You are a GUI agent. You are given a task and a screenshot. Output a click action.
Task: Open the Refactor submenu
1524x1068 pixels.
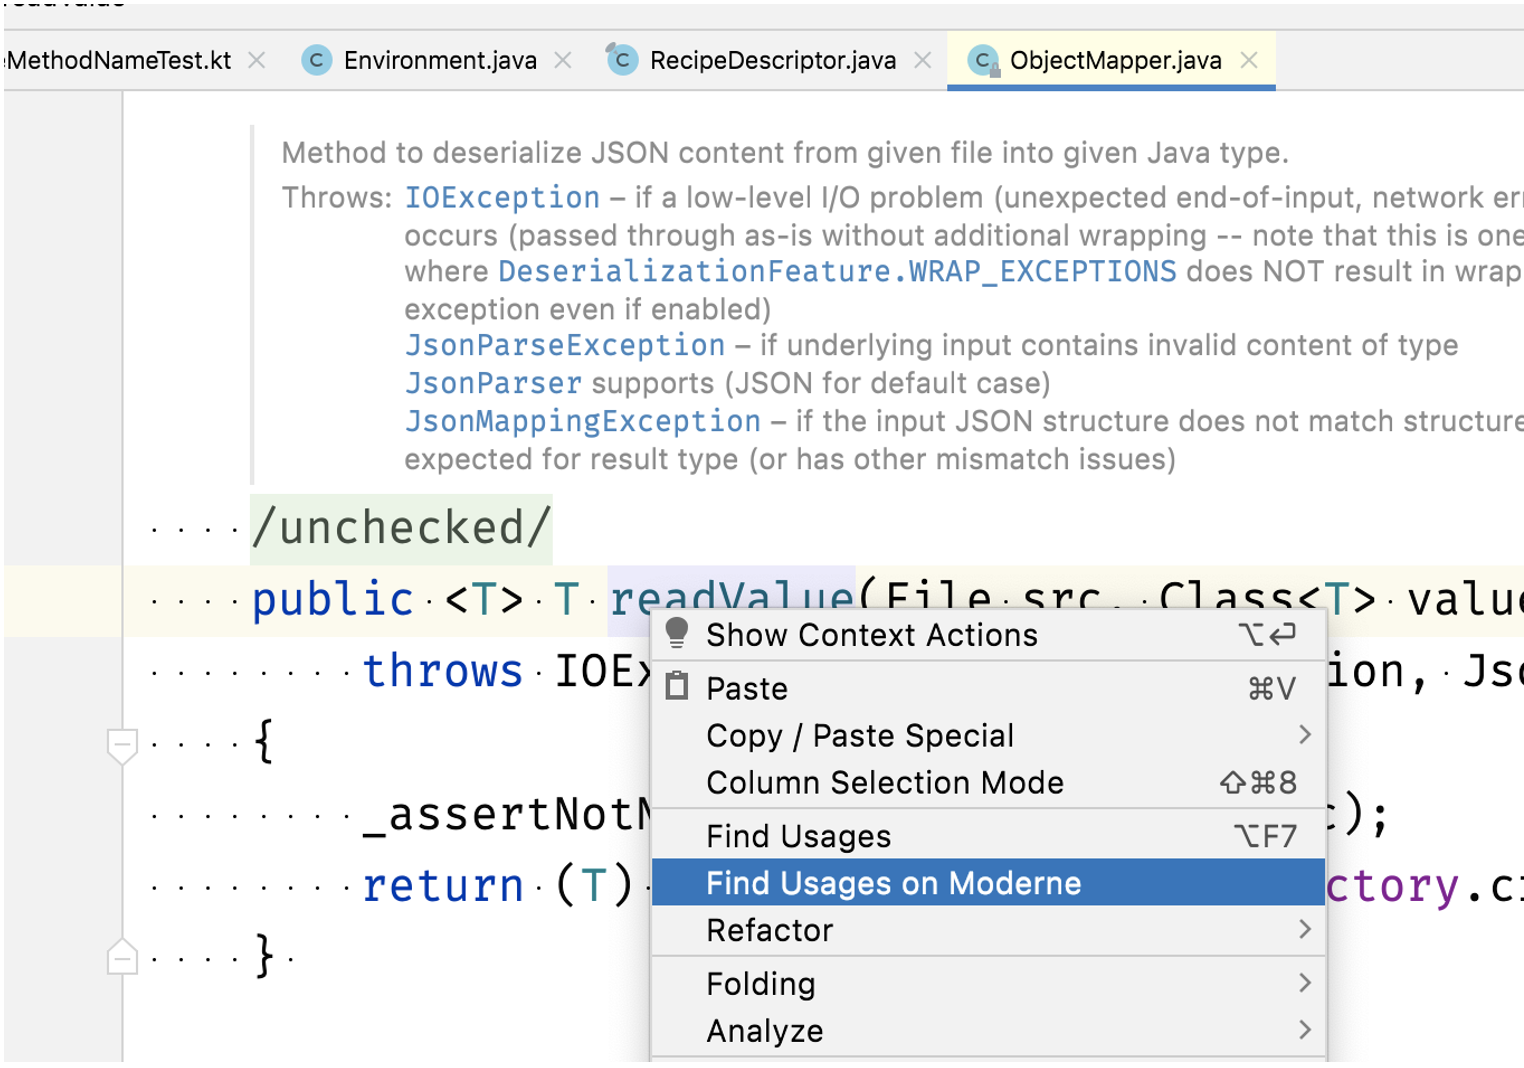[988, 931]
